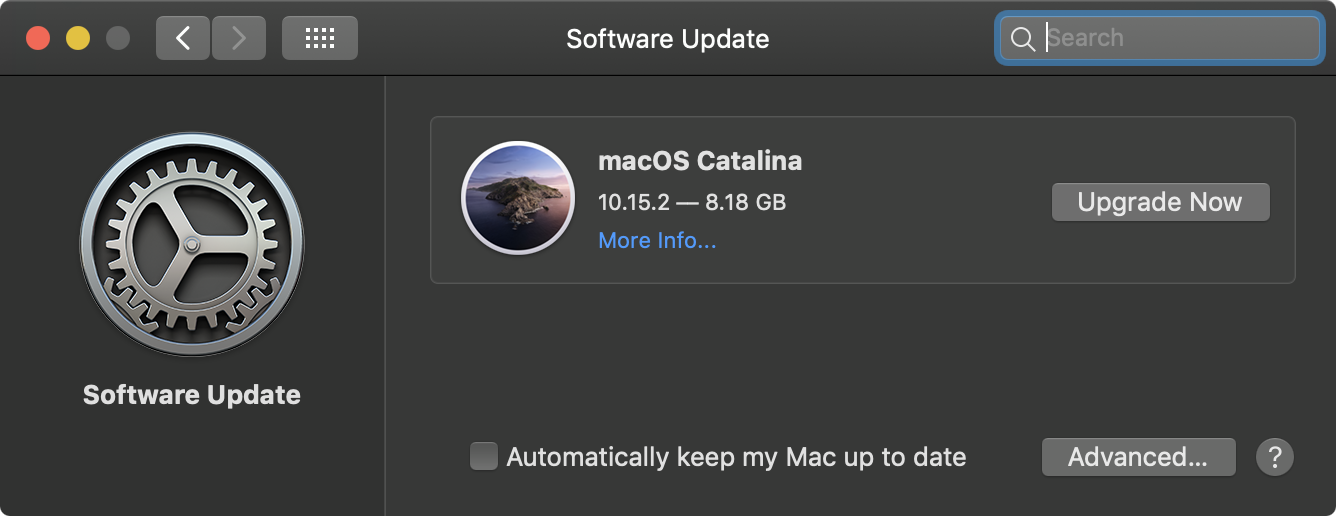Click the 10.15.2 — 8.18 GB version text
1336x516 pixels.
pos(692,202)
